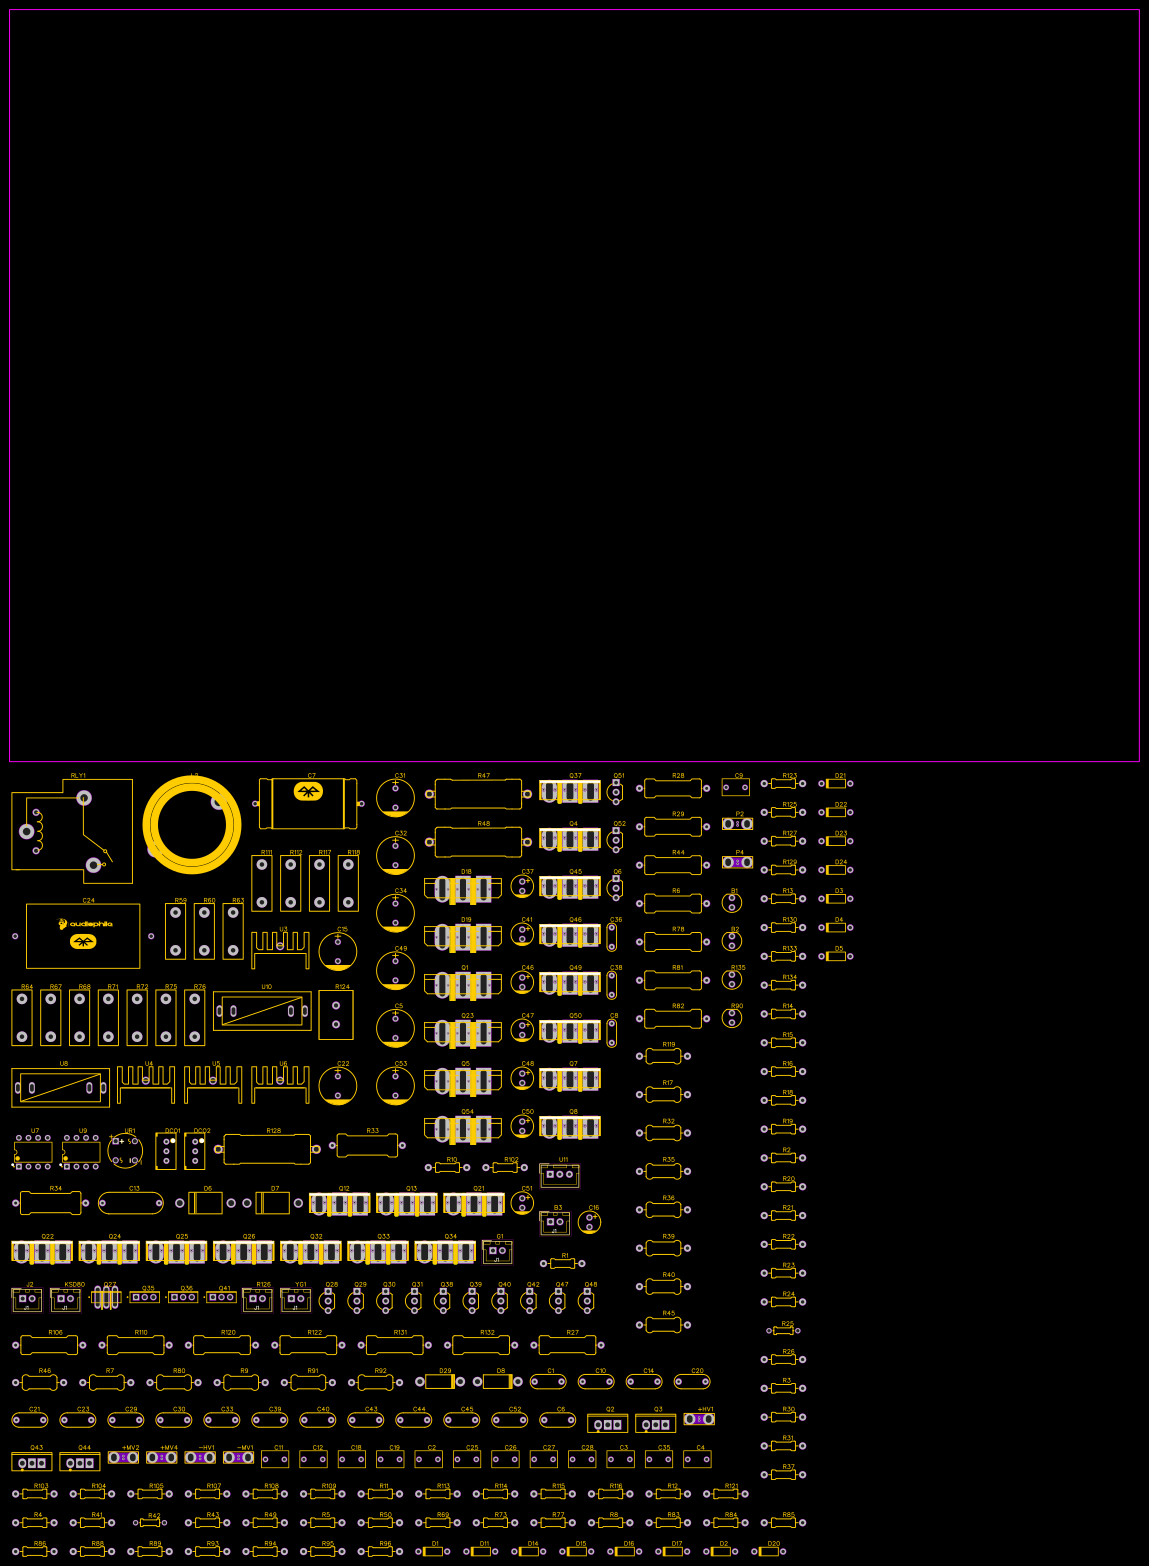Select the Q35 three-pin footprint
The height and width of the screenshot is (1566, 1149).
pos(145,1297)
